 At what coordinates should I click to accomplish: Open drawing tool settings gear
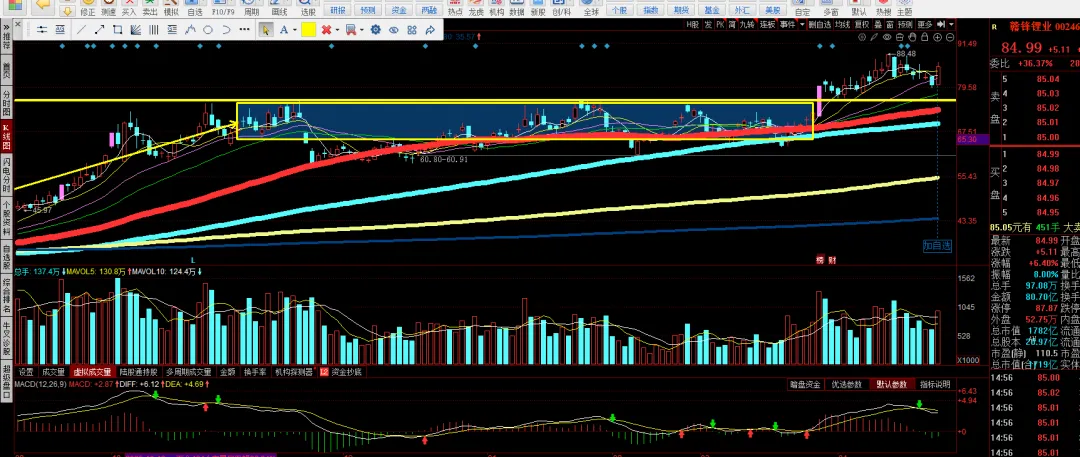coord(375,30)
